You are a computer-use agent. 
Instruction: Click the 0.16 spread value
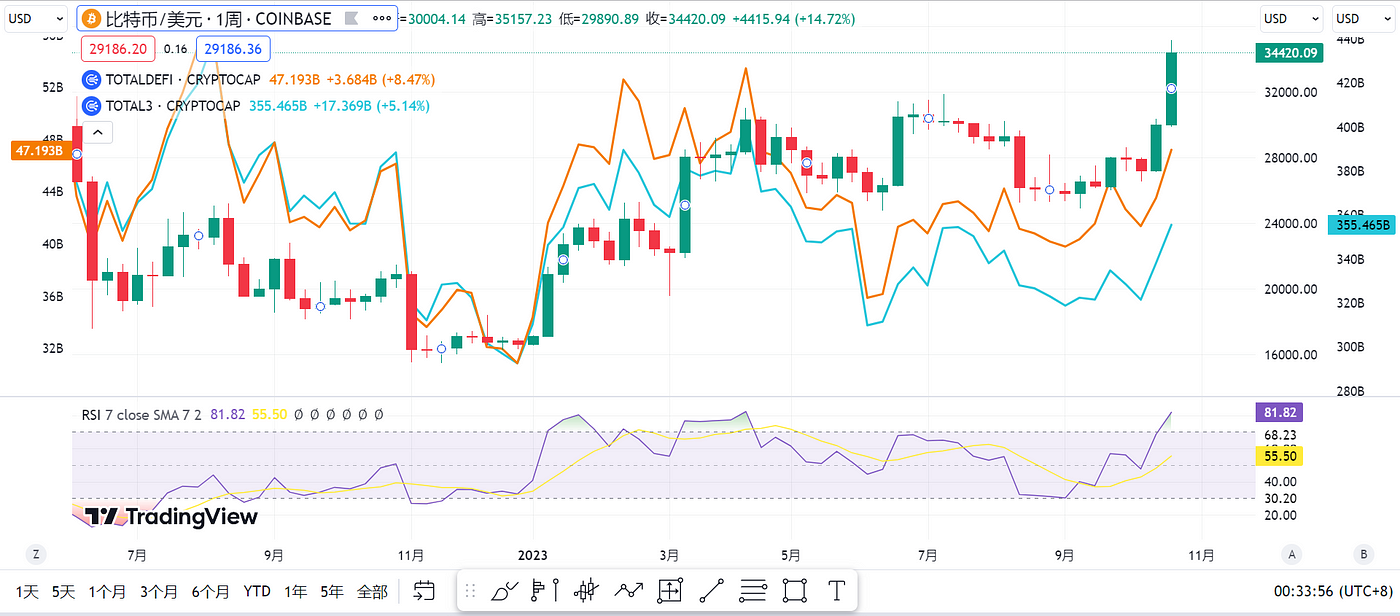pyautogui.click(x=175, y=48)
